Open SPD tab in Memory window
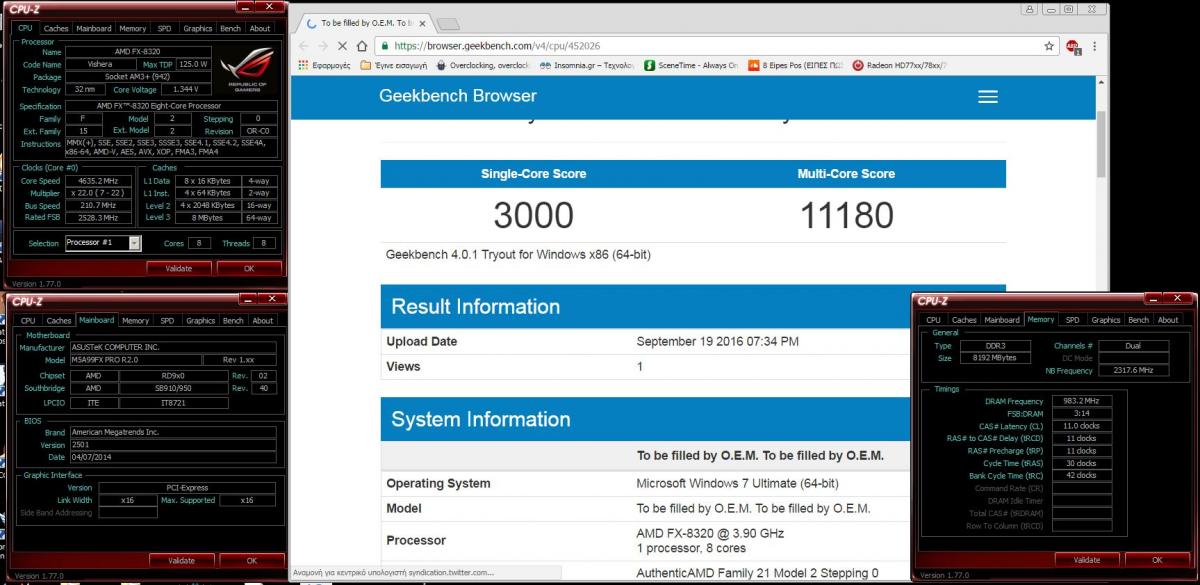1200x585 pixels. pyautogui.click(x=1072, y=320)
